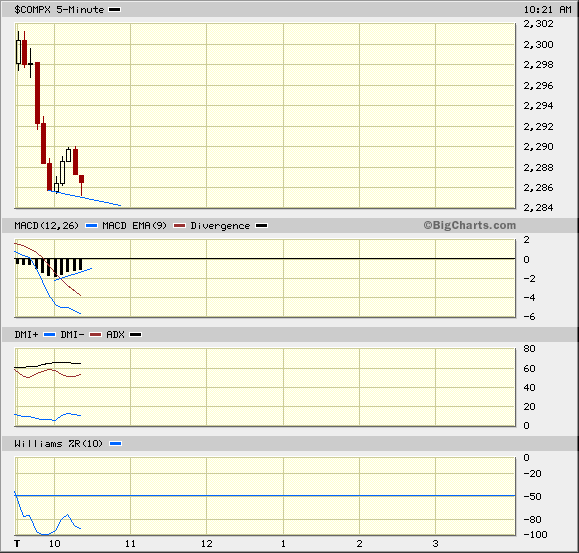Click the -6 label on MACD axis
This screenshot has height=553, width=579.
529,317
